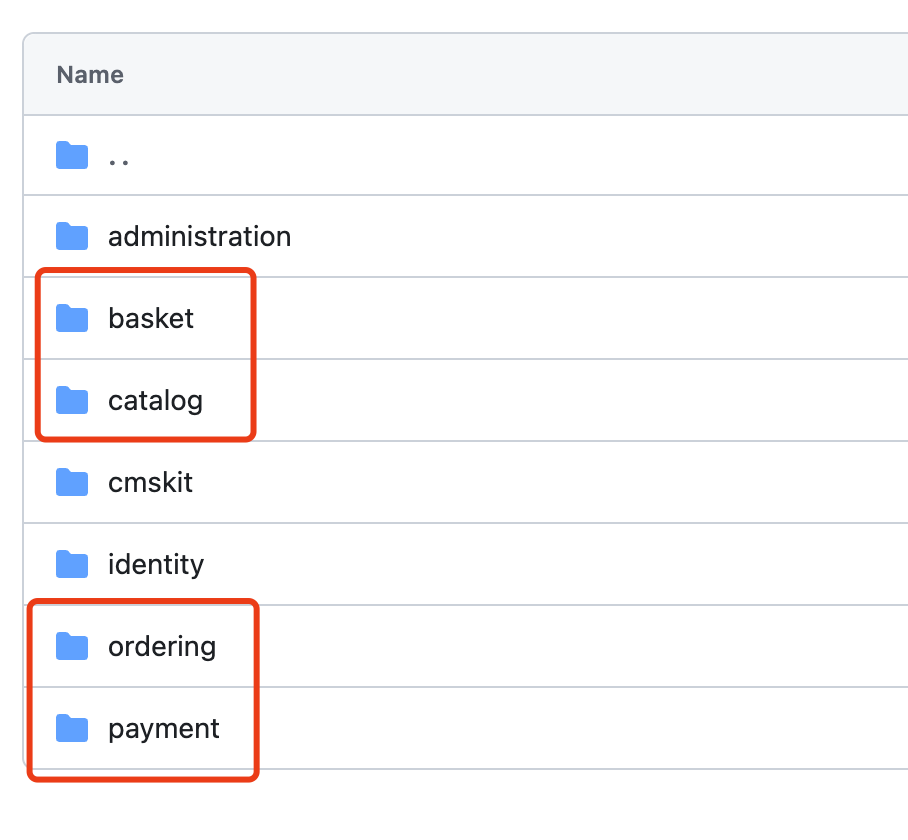Click the identity folder icon
The height and width of the screenshot is (840, 908).
coord(72,565)
